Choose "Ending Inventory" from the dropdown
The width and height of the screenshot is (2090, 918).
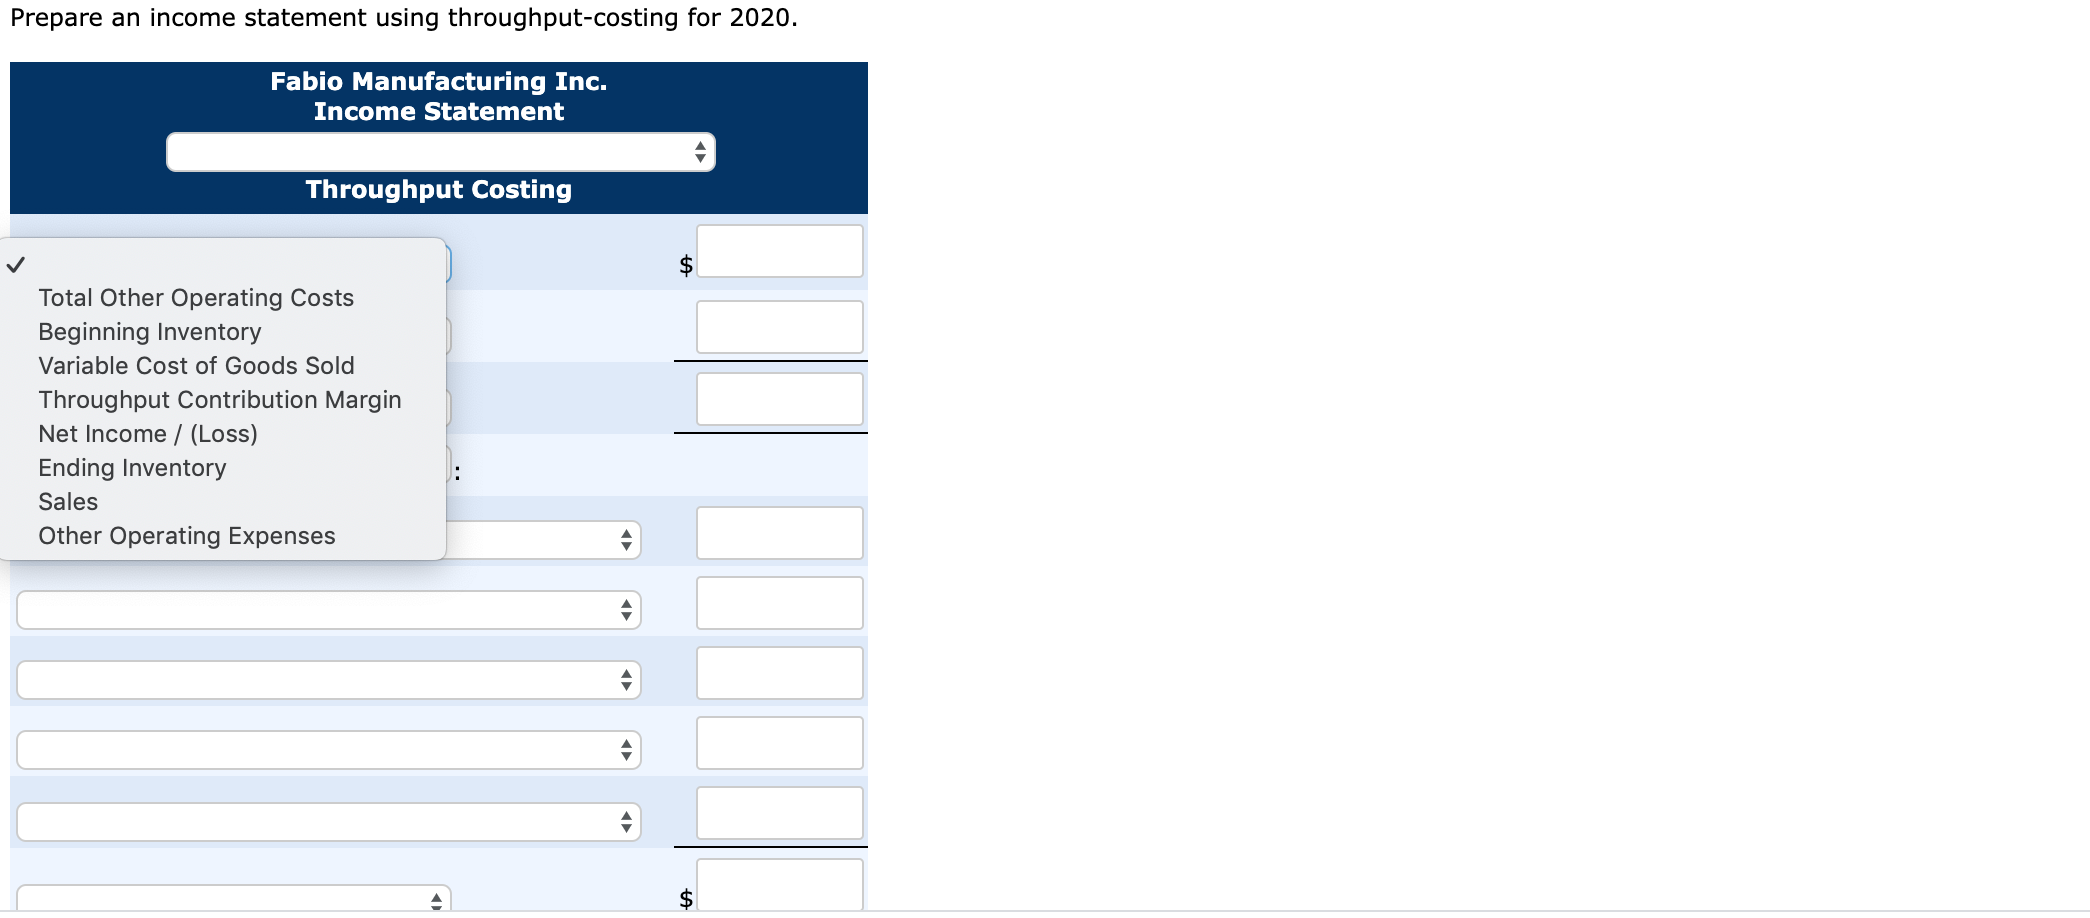tap(131, 467)
